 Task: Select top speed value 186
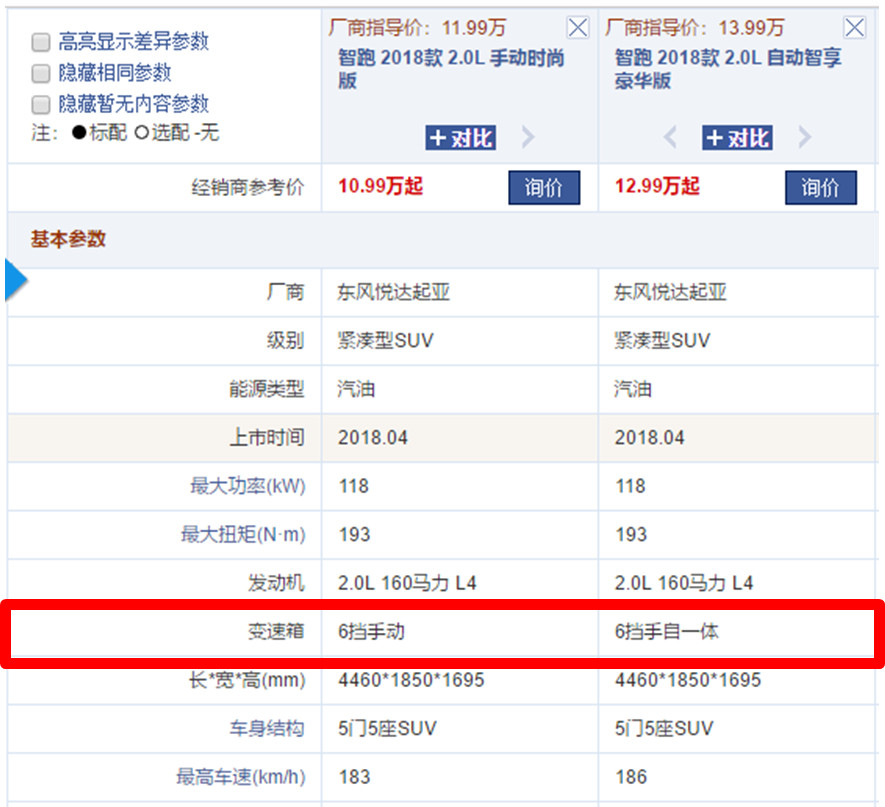click(x=630, y=777)
